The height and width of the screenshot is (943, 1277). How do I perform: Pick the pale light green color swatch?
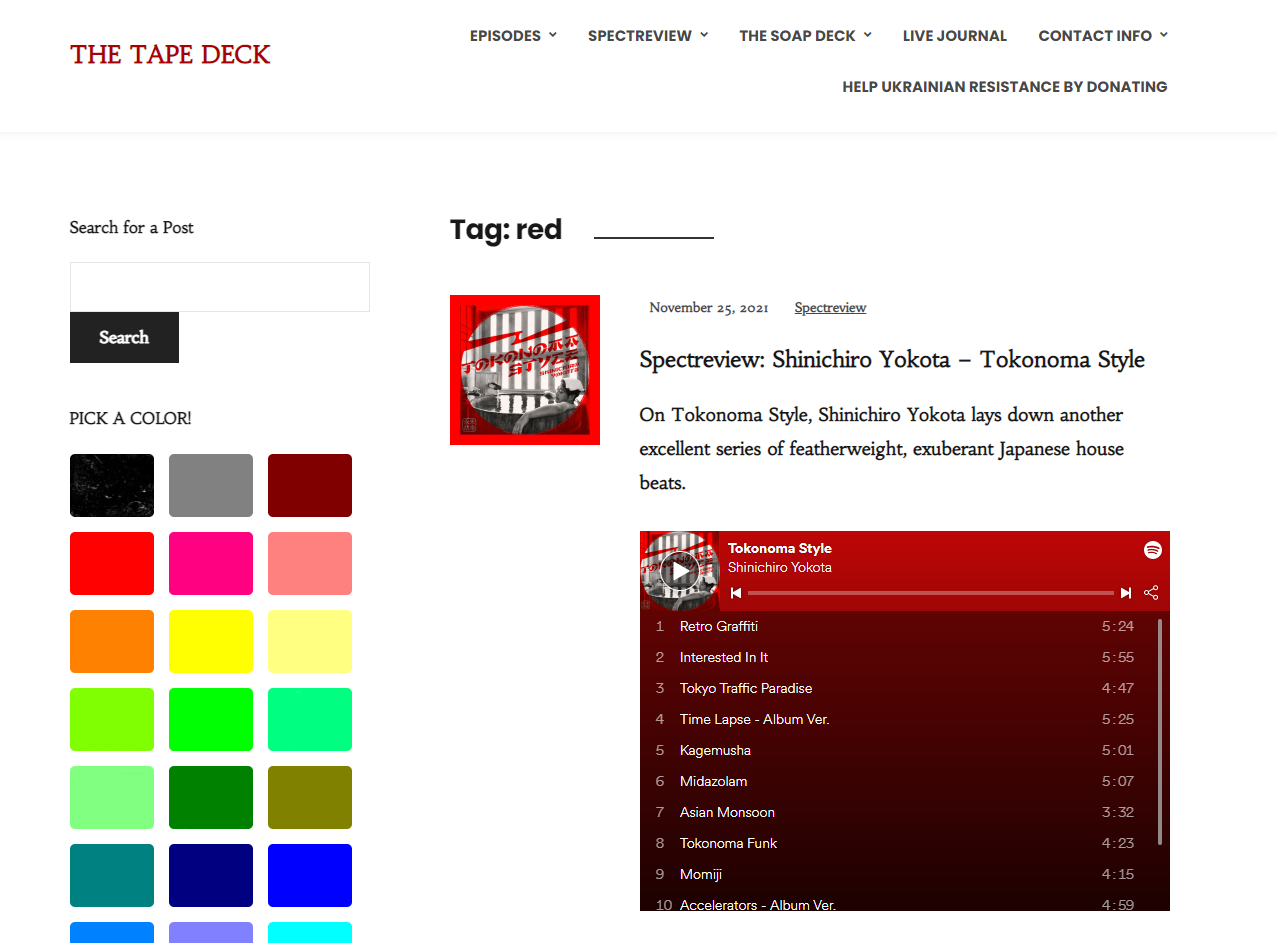click(x=112, y=798)
